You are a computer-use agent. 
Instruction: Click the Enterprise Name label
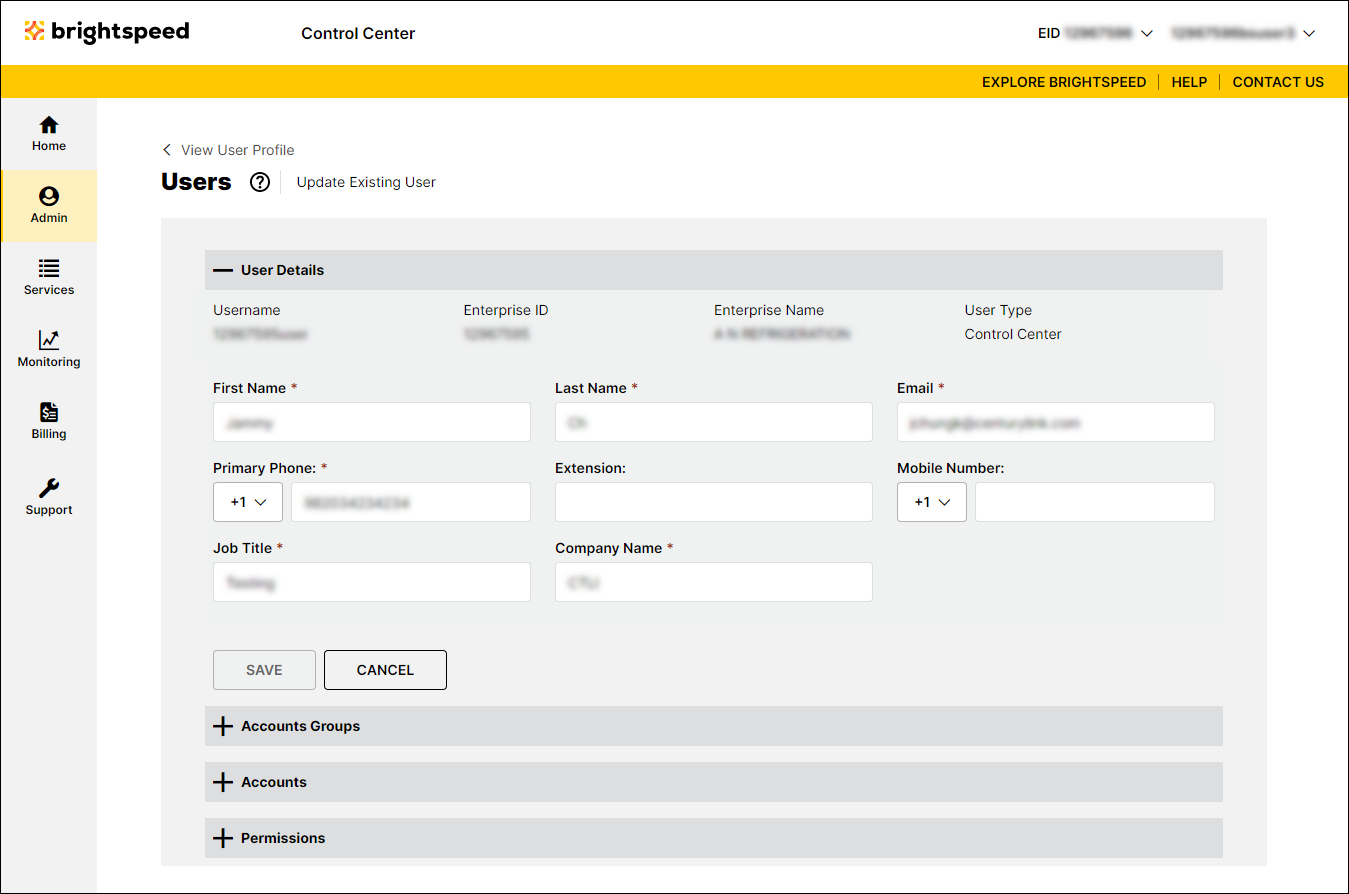point(769,310)
